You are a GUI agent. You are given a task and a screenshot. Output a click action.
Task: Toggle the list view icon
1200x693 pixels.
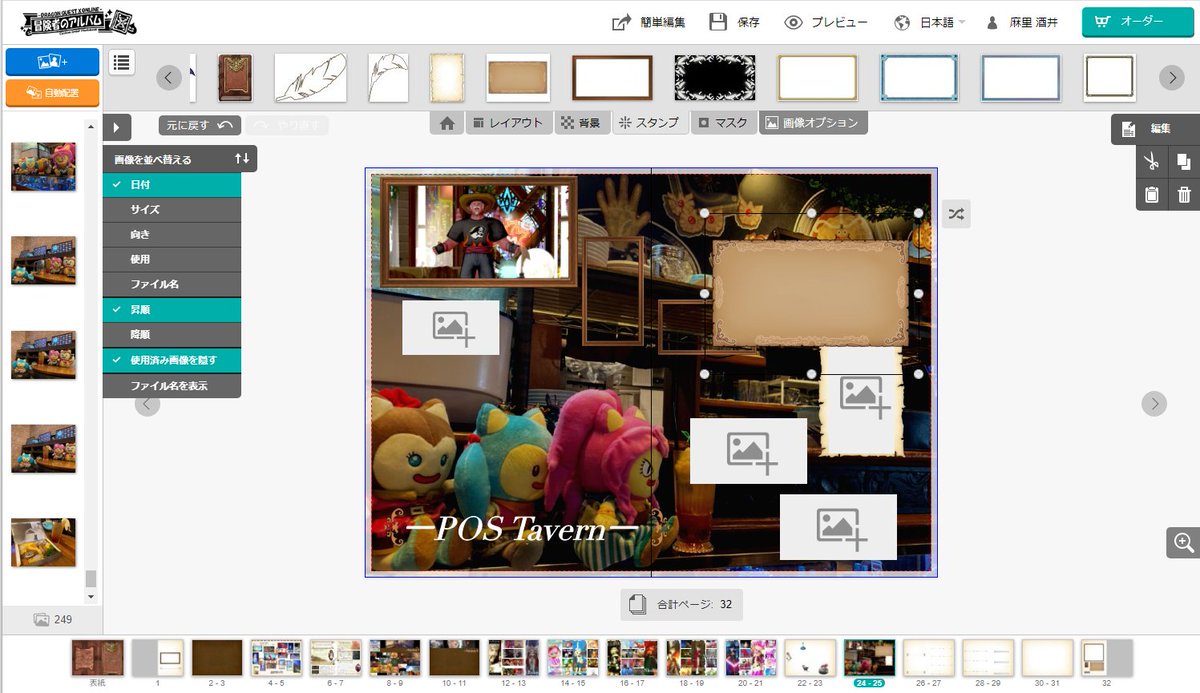121,62
